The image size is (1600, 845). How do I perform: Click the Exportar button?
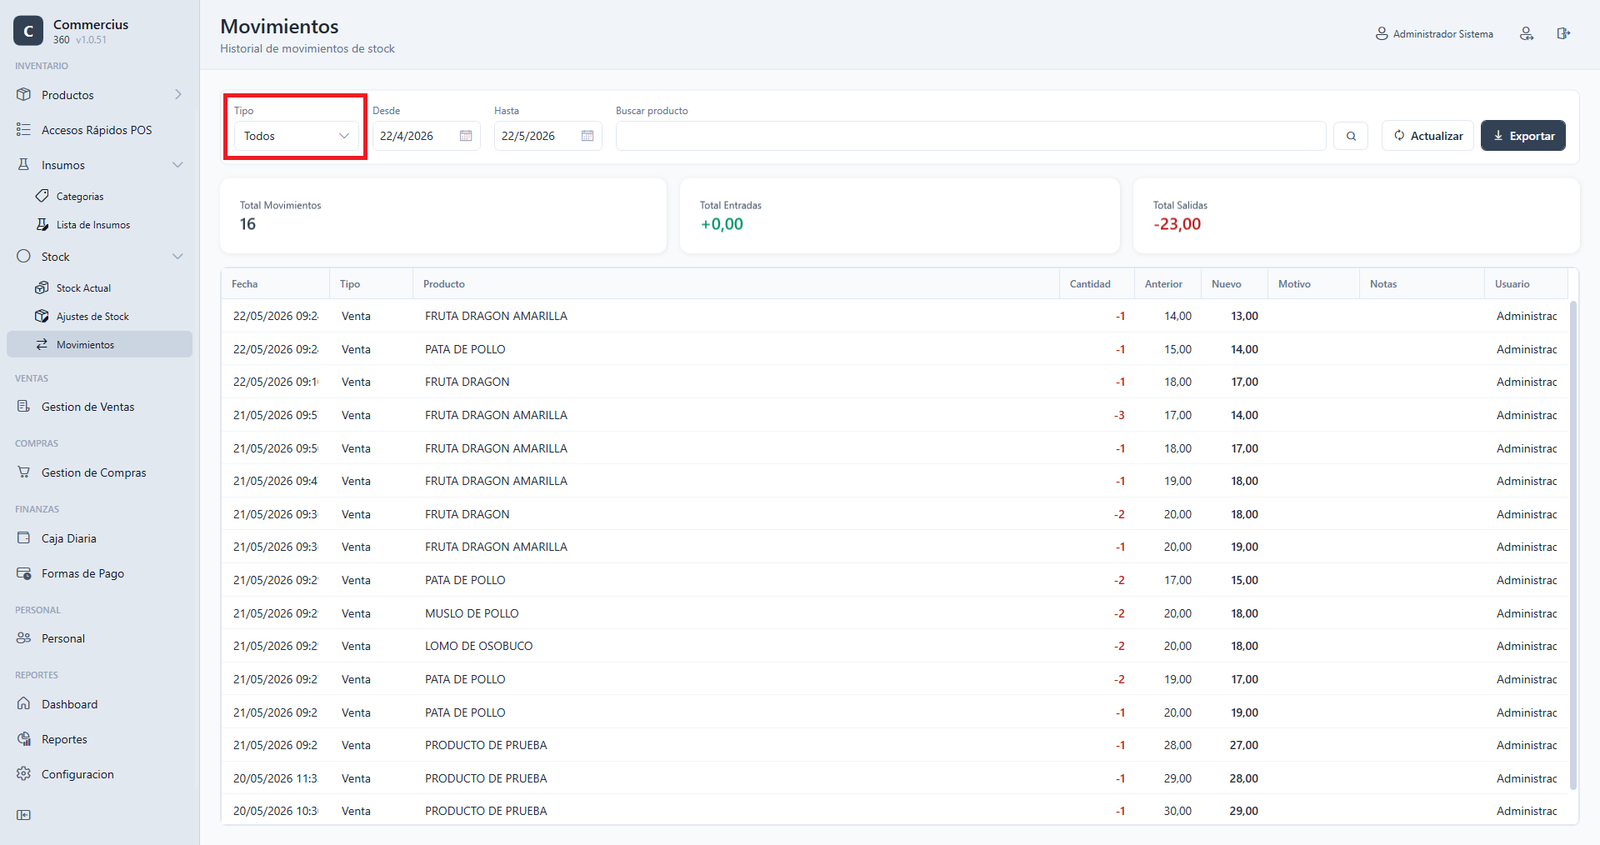pos(1523,136)
